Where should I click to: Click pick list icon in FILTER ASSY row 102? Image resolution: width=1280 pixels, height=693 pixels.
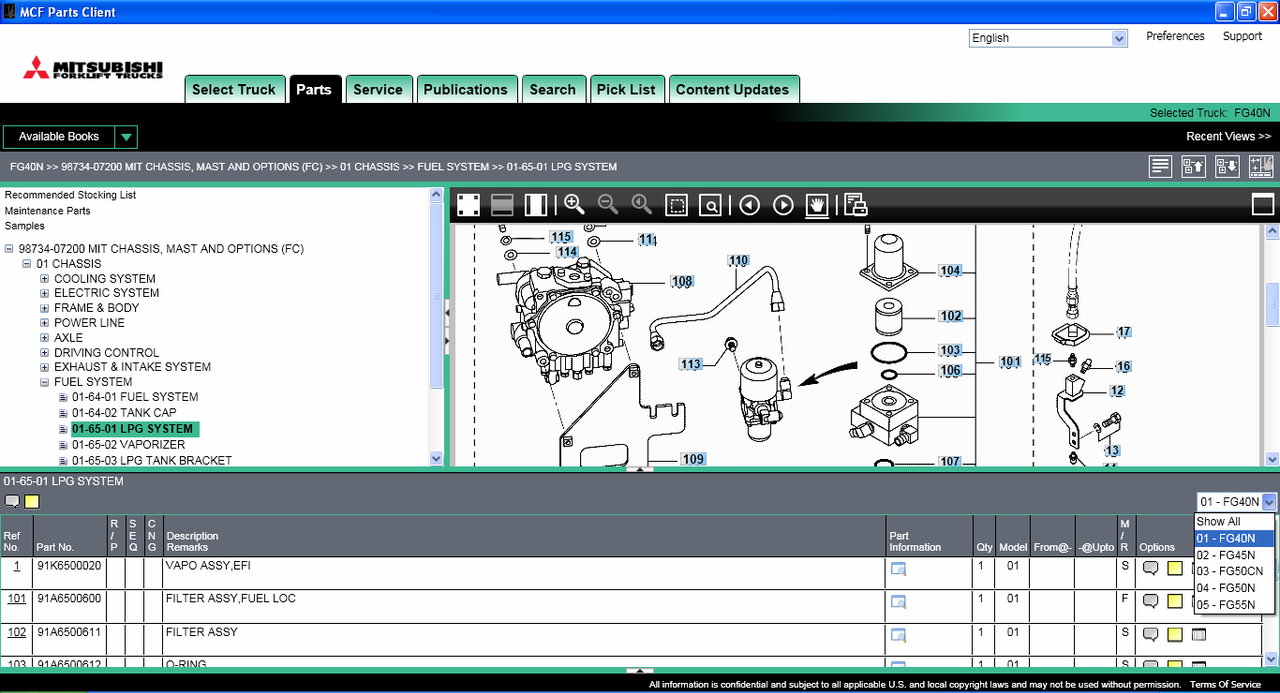pyautogui.click(x=1199, y=634)
